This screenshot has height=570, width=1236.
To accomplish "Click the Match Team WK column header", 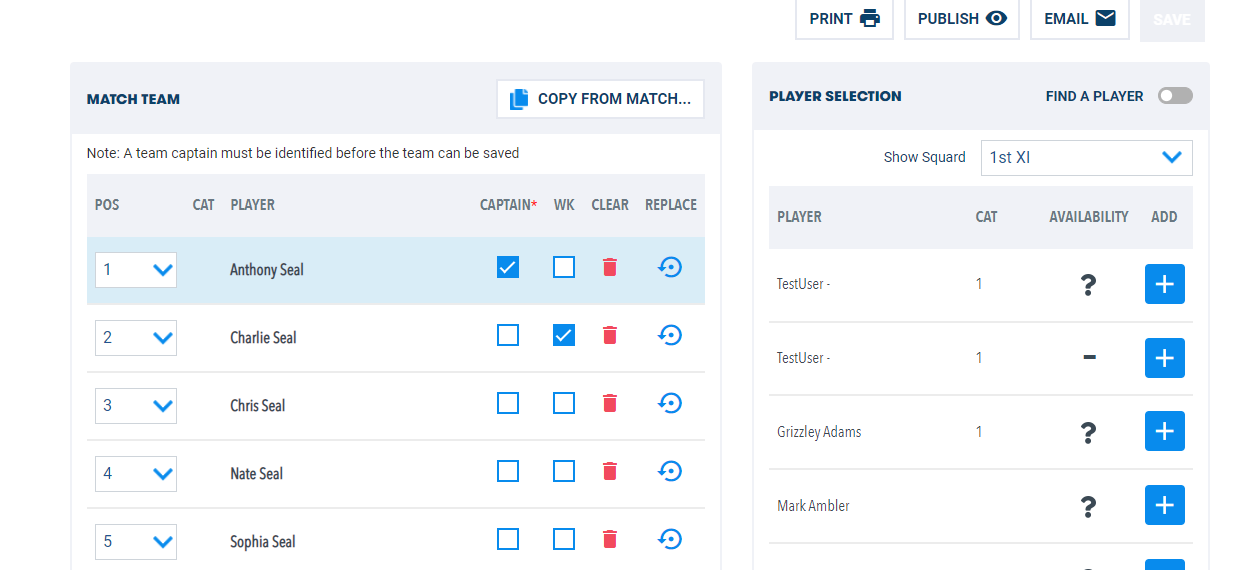I will (x=564, y=205).
